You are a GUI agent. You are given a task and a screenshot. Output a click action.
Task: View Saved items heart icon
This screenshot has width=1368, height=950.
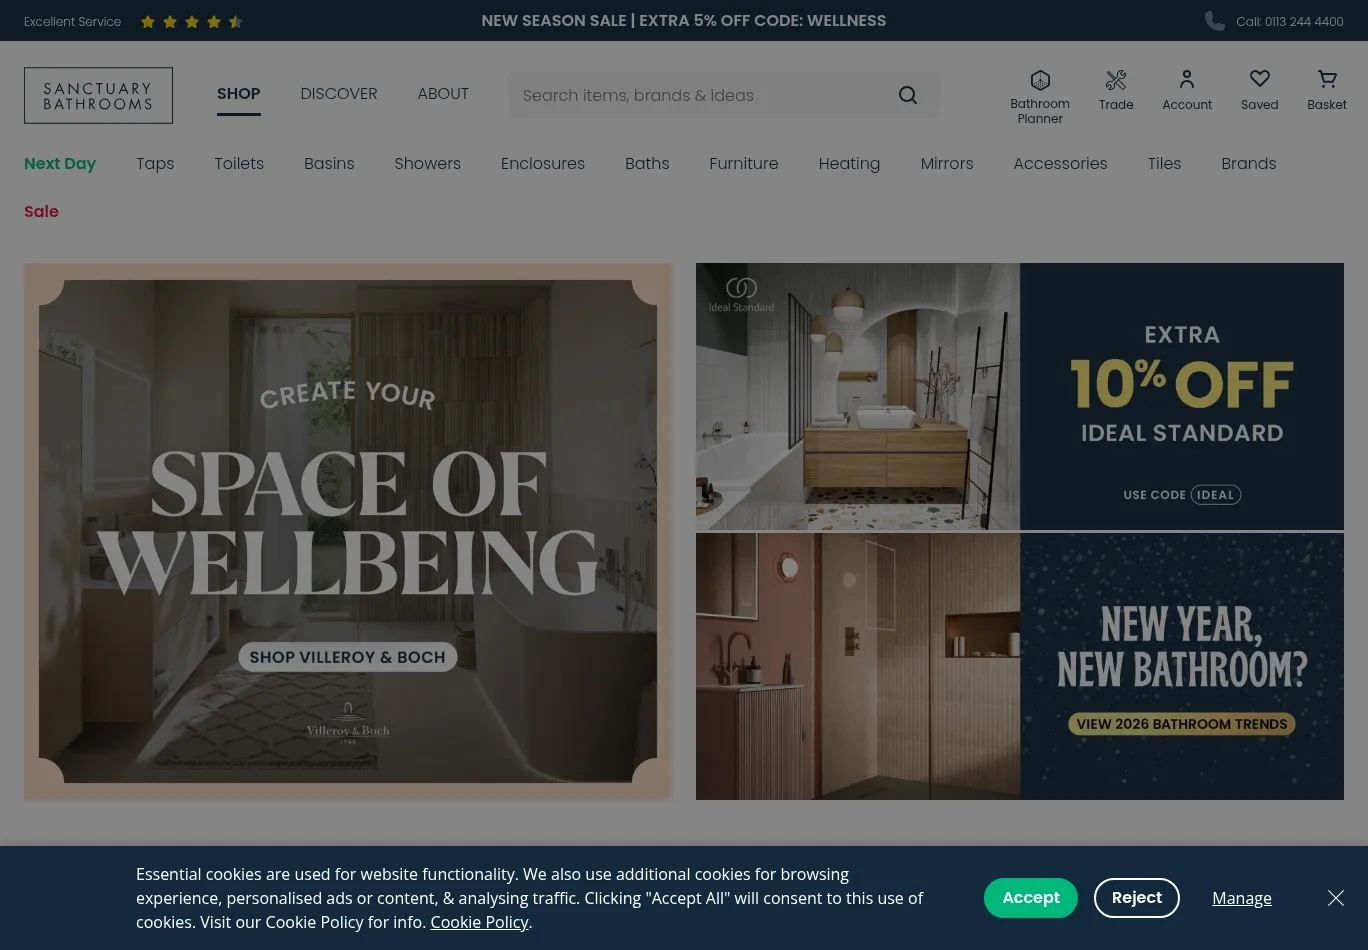(x=1260, y=79)
